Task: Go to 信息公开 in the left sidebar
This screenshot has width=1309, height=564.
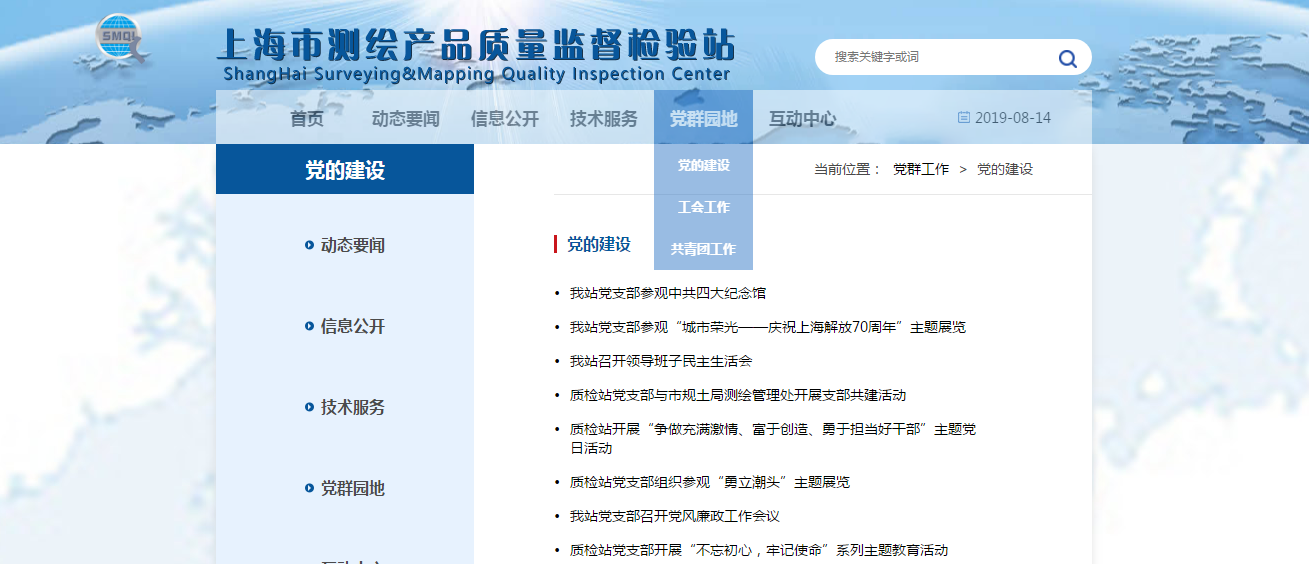Action: click(352, 327)
